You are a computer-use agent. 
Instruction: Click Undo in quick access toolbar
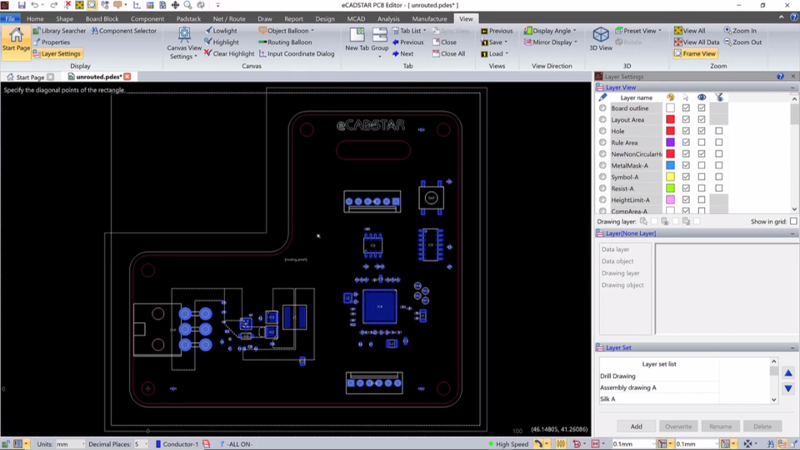34,5
